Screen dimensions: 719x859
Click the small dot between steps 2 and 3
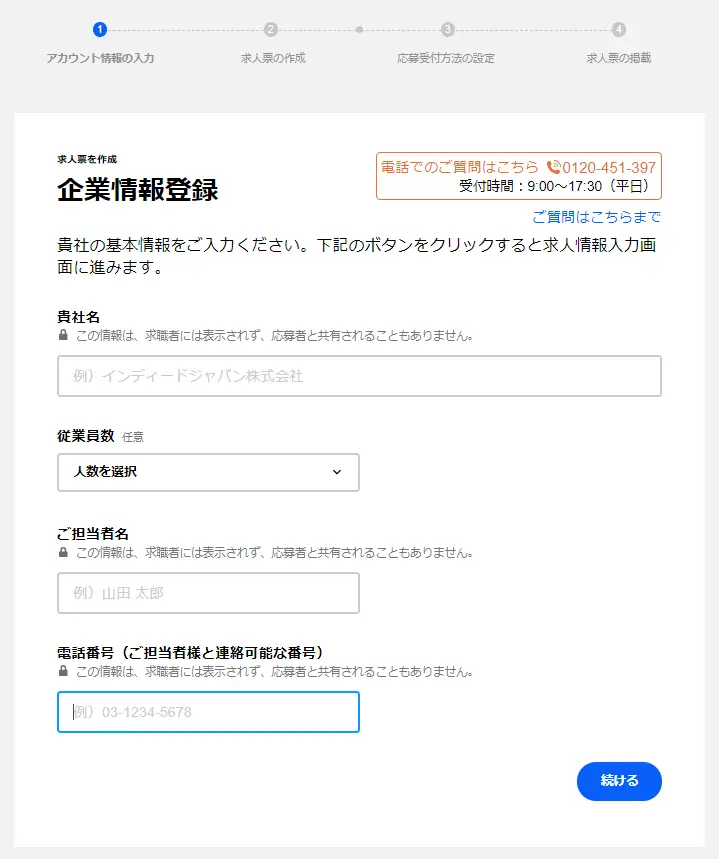point(359,30)
